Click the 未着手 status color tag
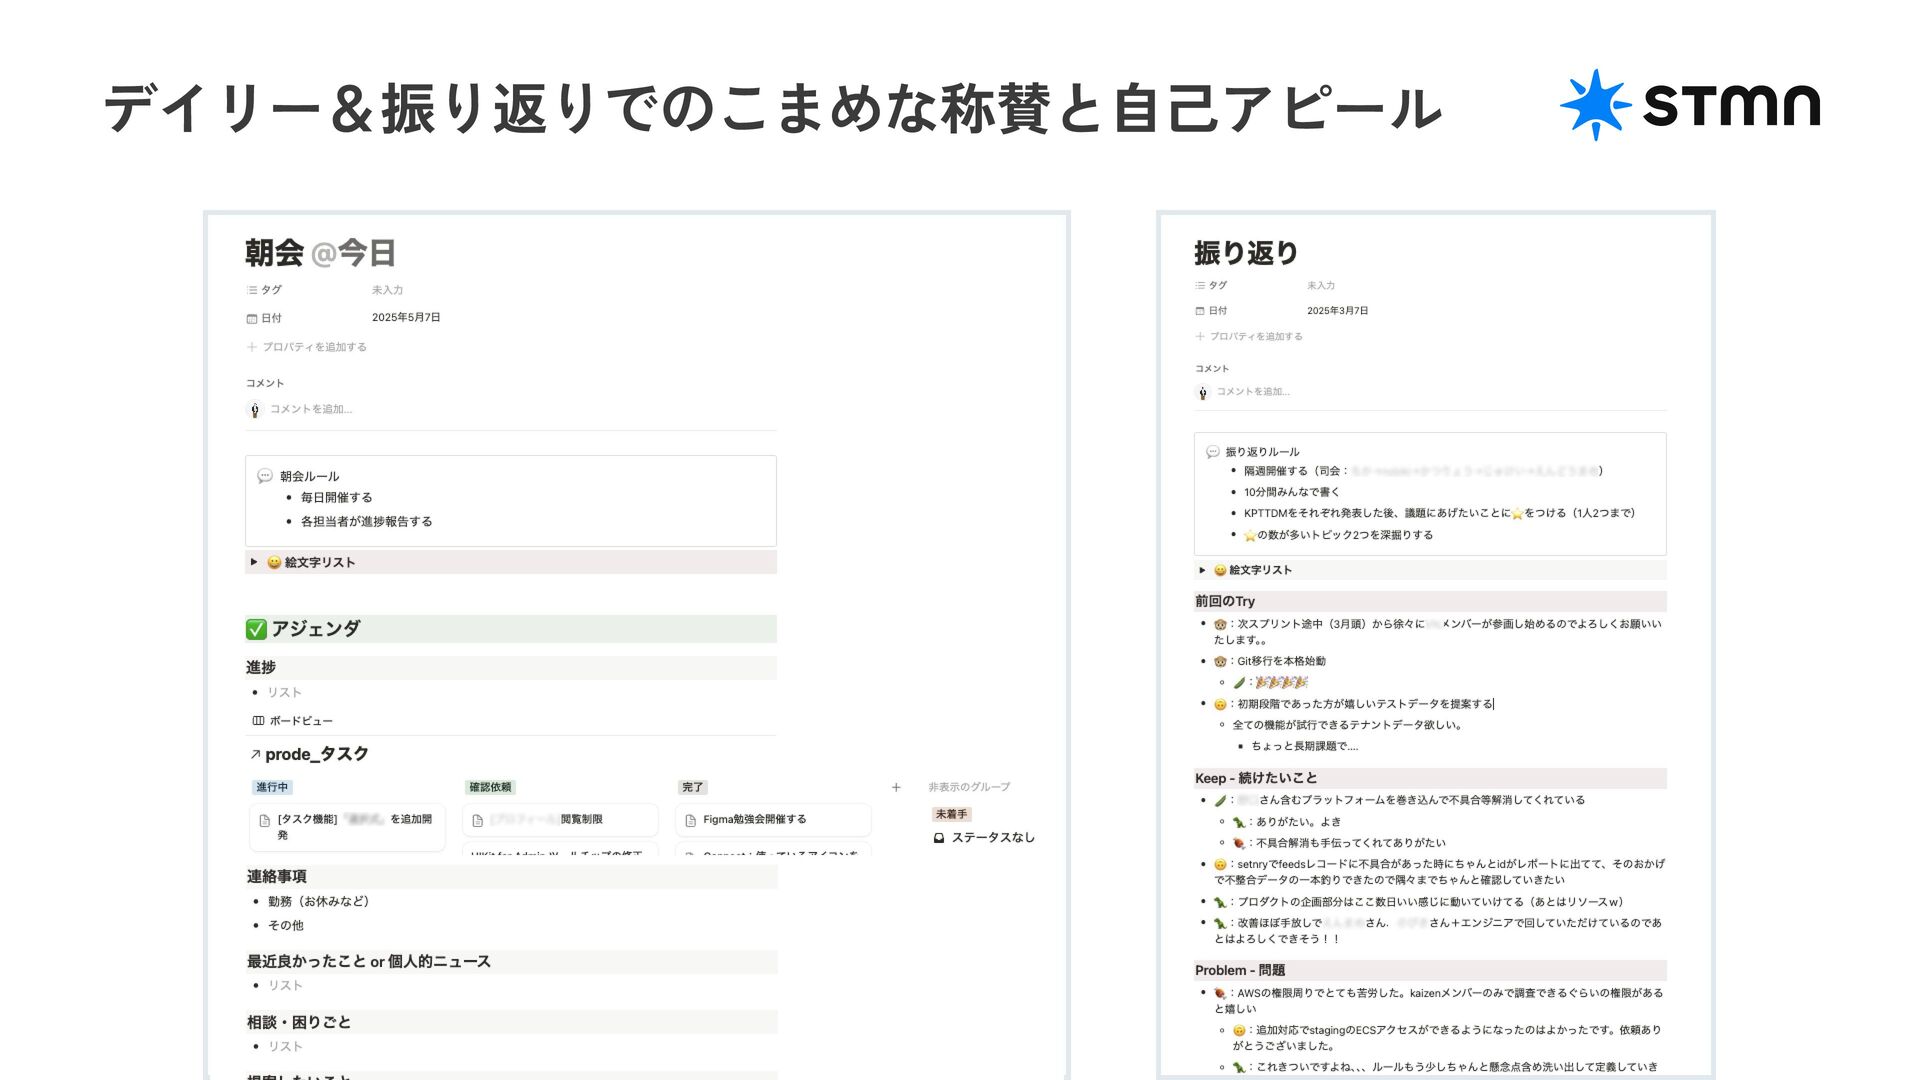 coord(951,814)
